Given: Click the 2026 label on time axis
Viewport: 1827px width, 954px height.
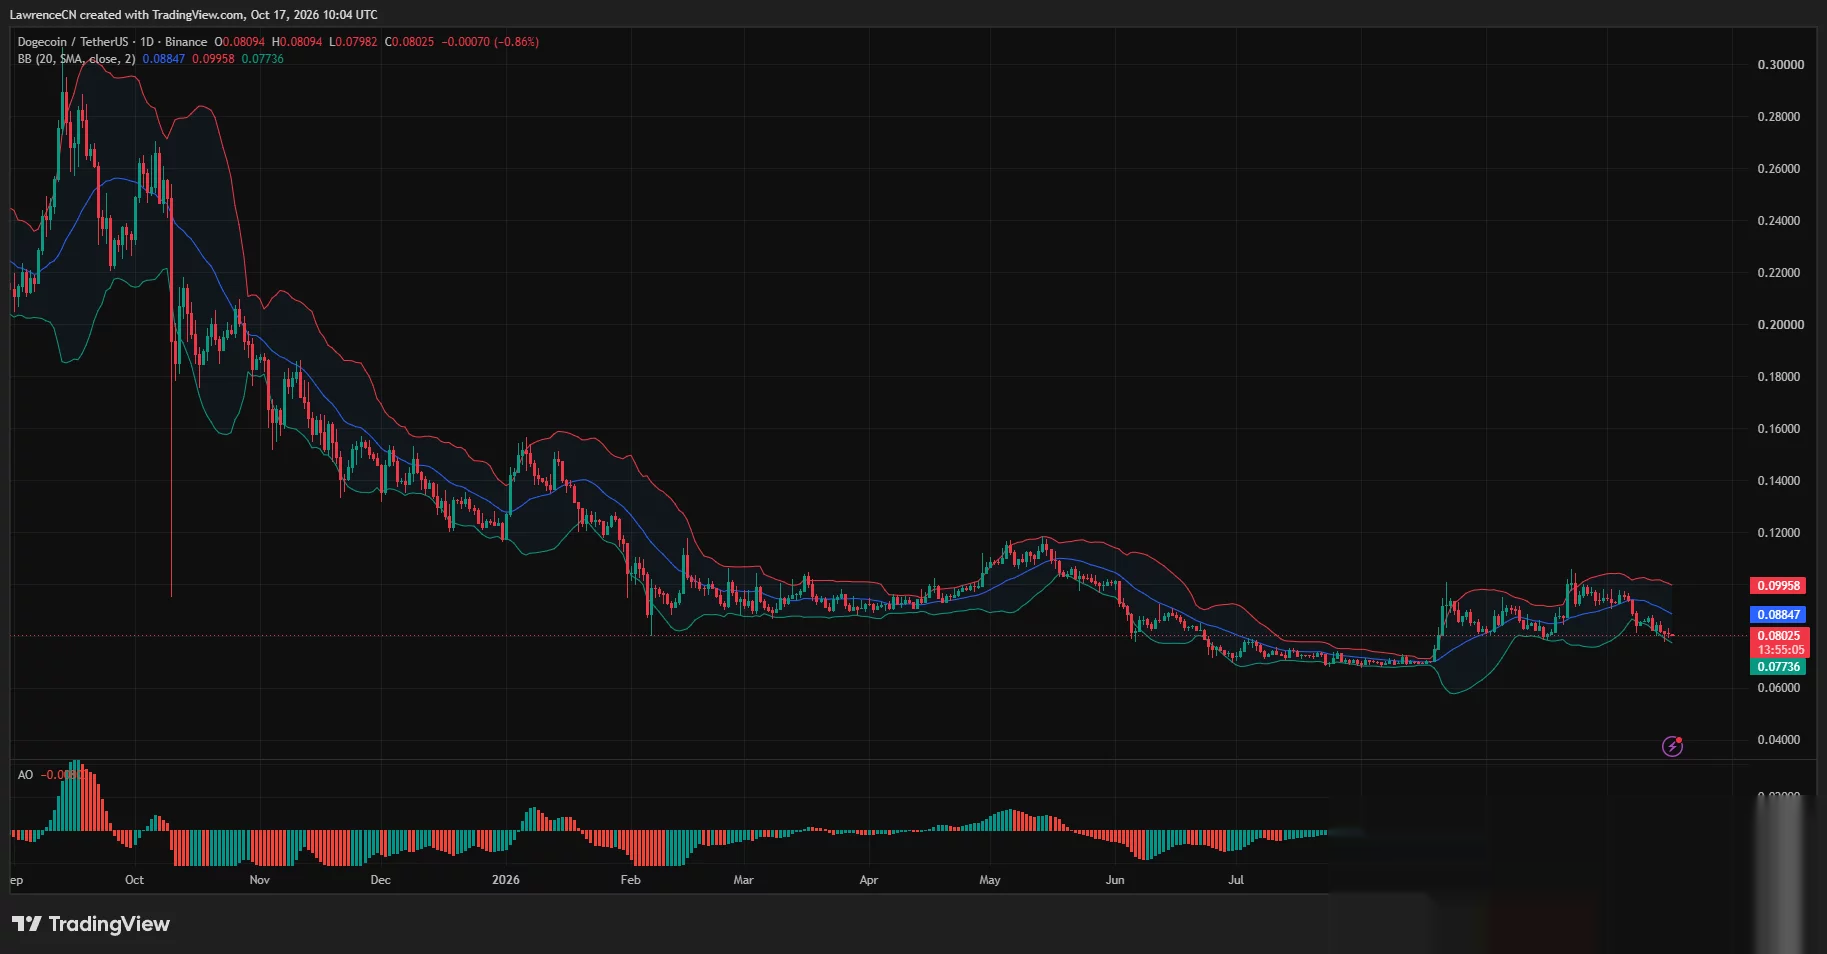Looking at the screenshot, I should [506, 880].
